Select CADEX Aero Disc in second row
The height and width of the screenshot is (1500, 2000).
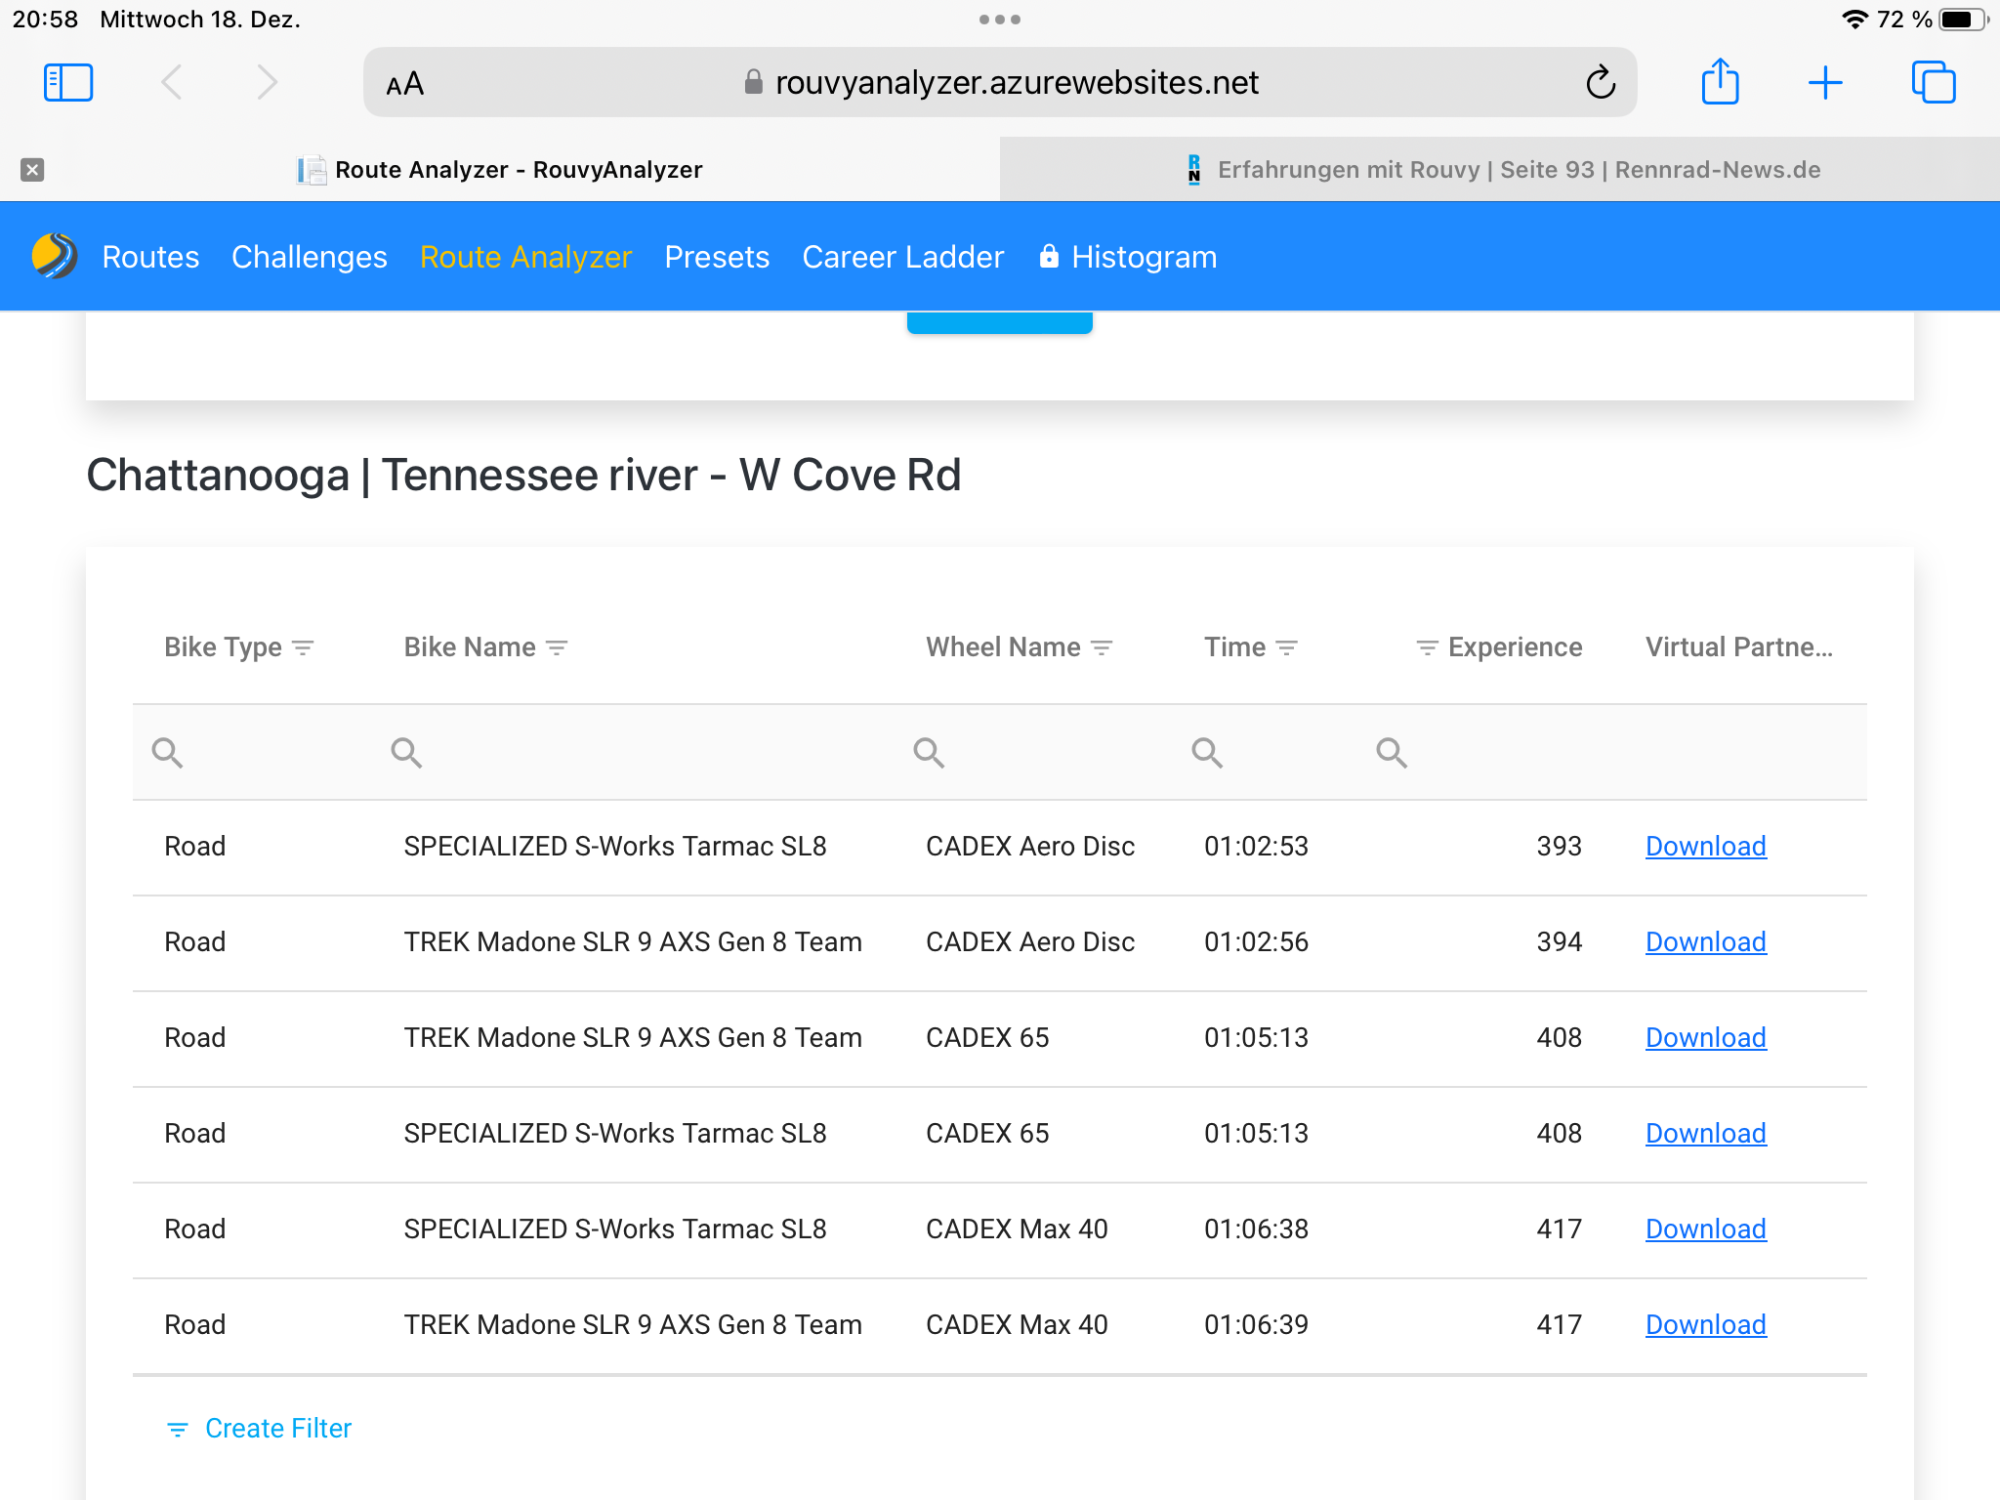click(1030, 942)
